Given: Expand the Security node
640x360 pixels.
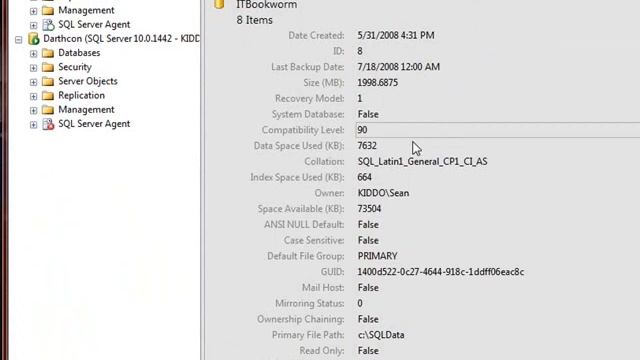Looking at the screenshot, I should (x=33, y=68).
